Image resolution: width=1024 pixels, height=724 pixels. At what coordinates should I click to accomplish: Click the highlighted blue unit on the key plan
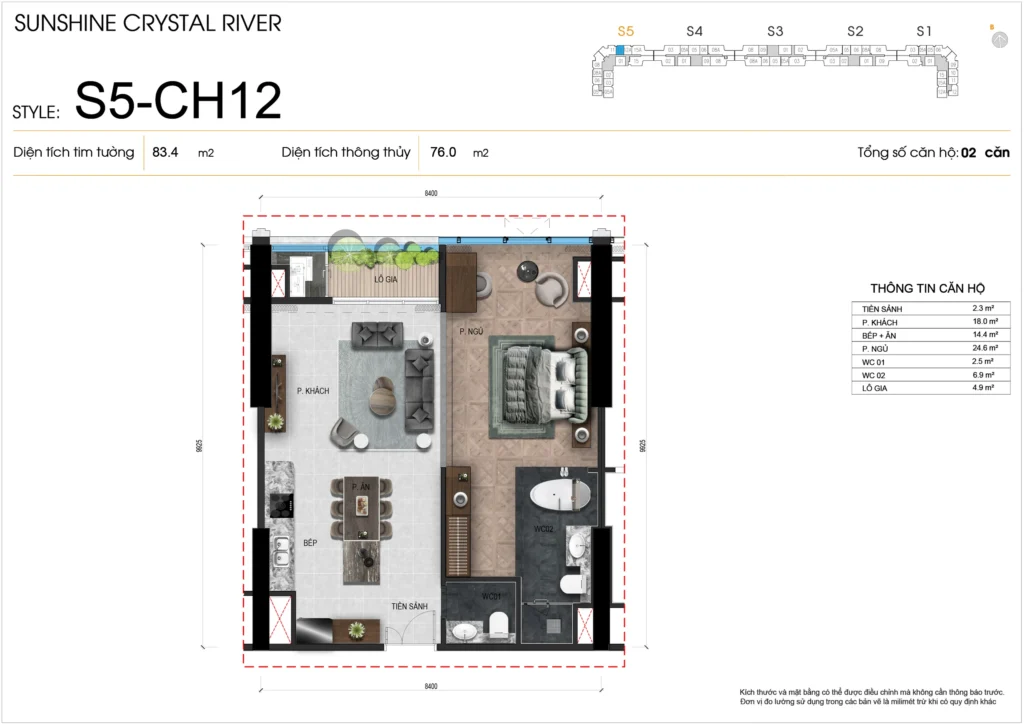tap(620, 49)
